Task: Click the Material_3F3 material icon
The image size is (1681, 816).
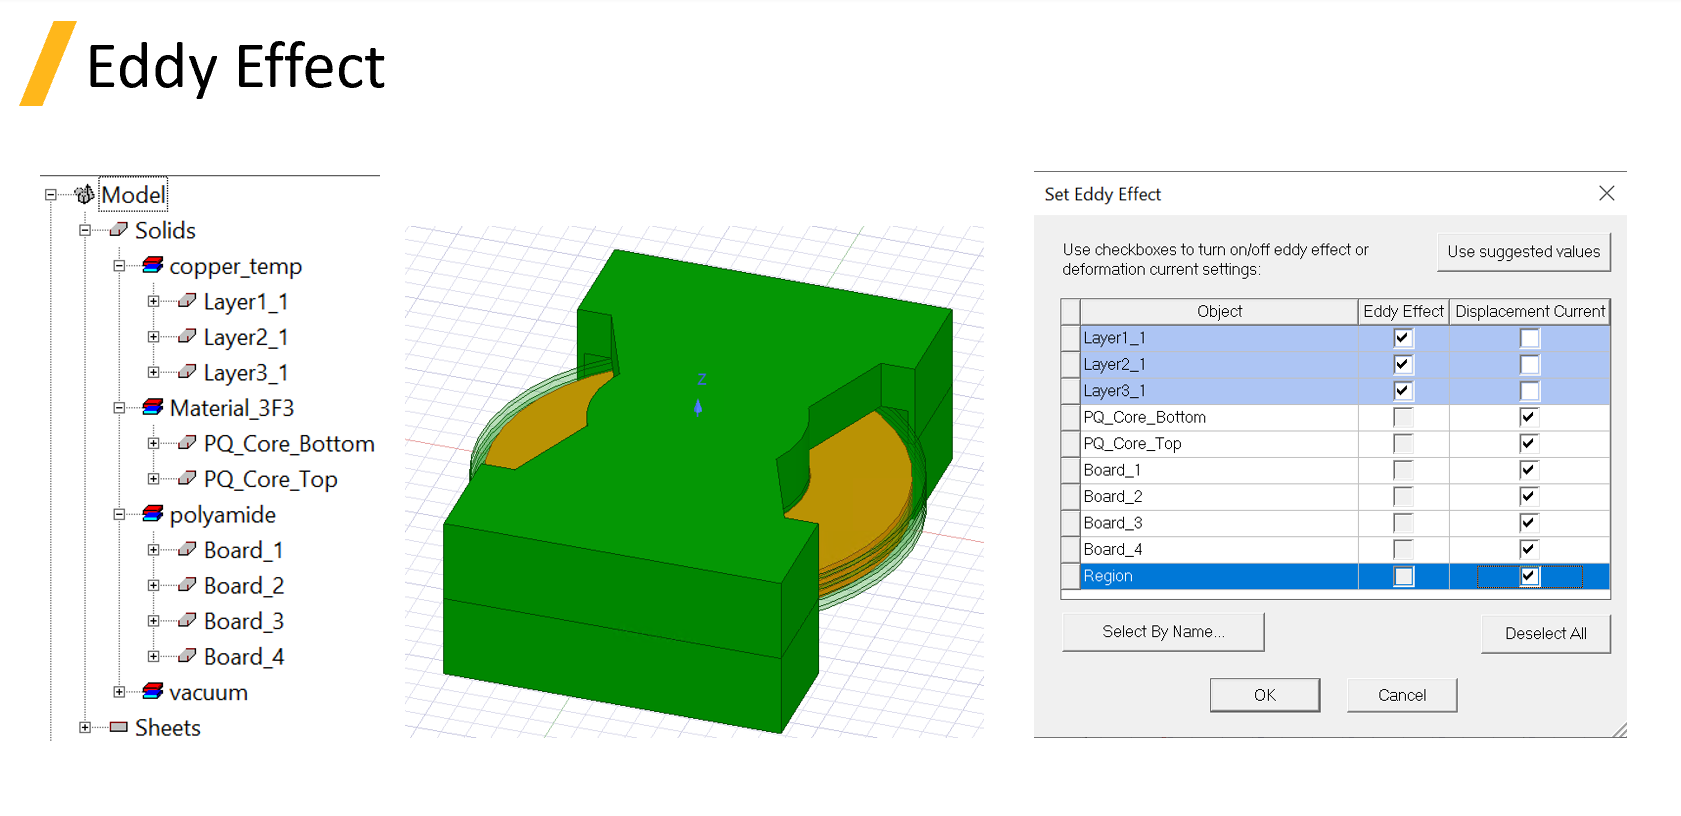Action: tap(153, 407)
